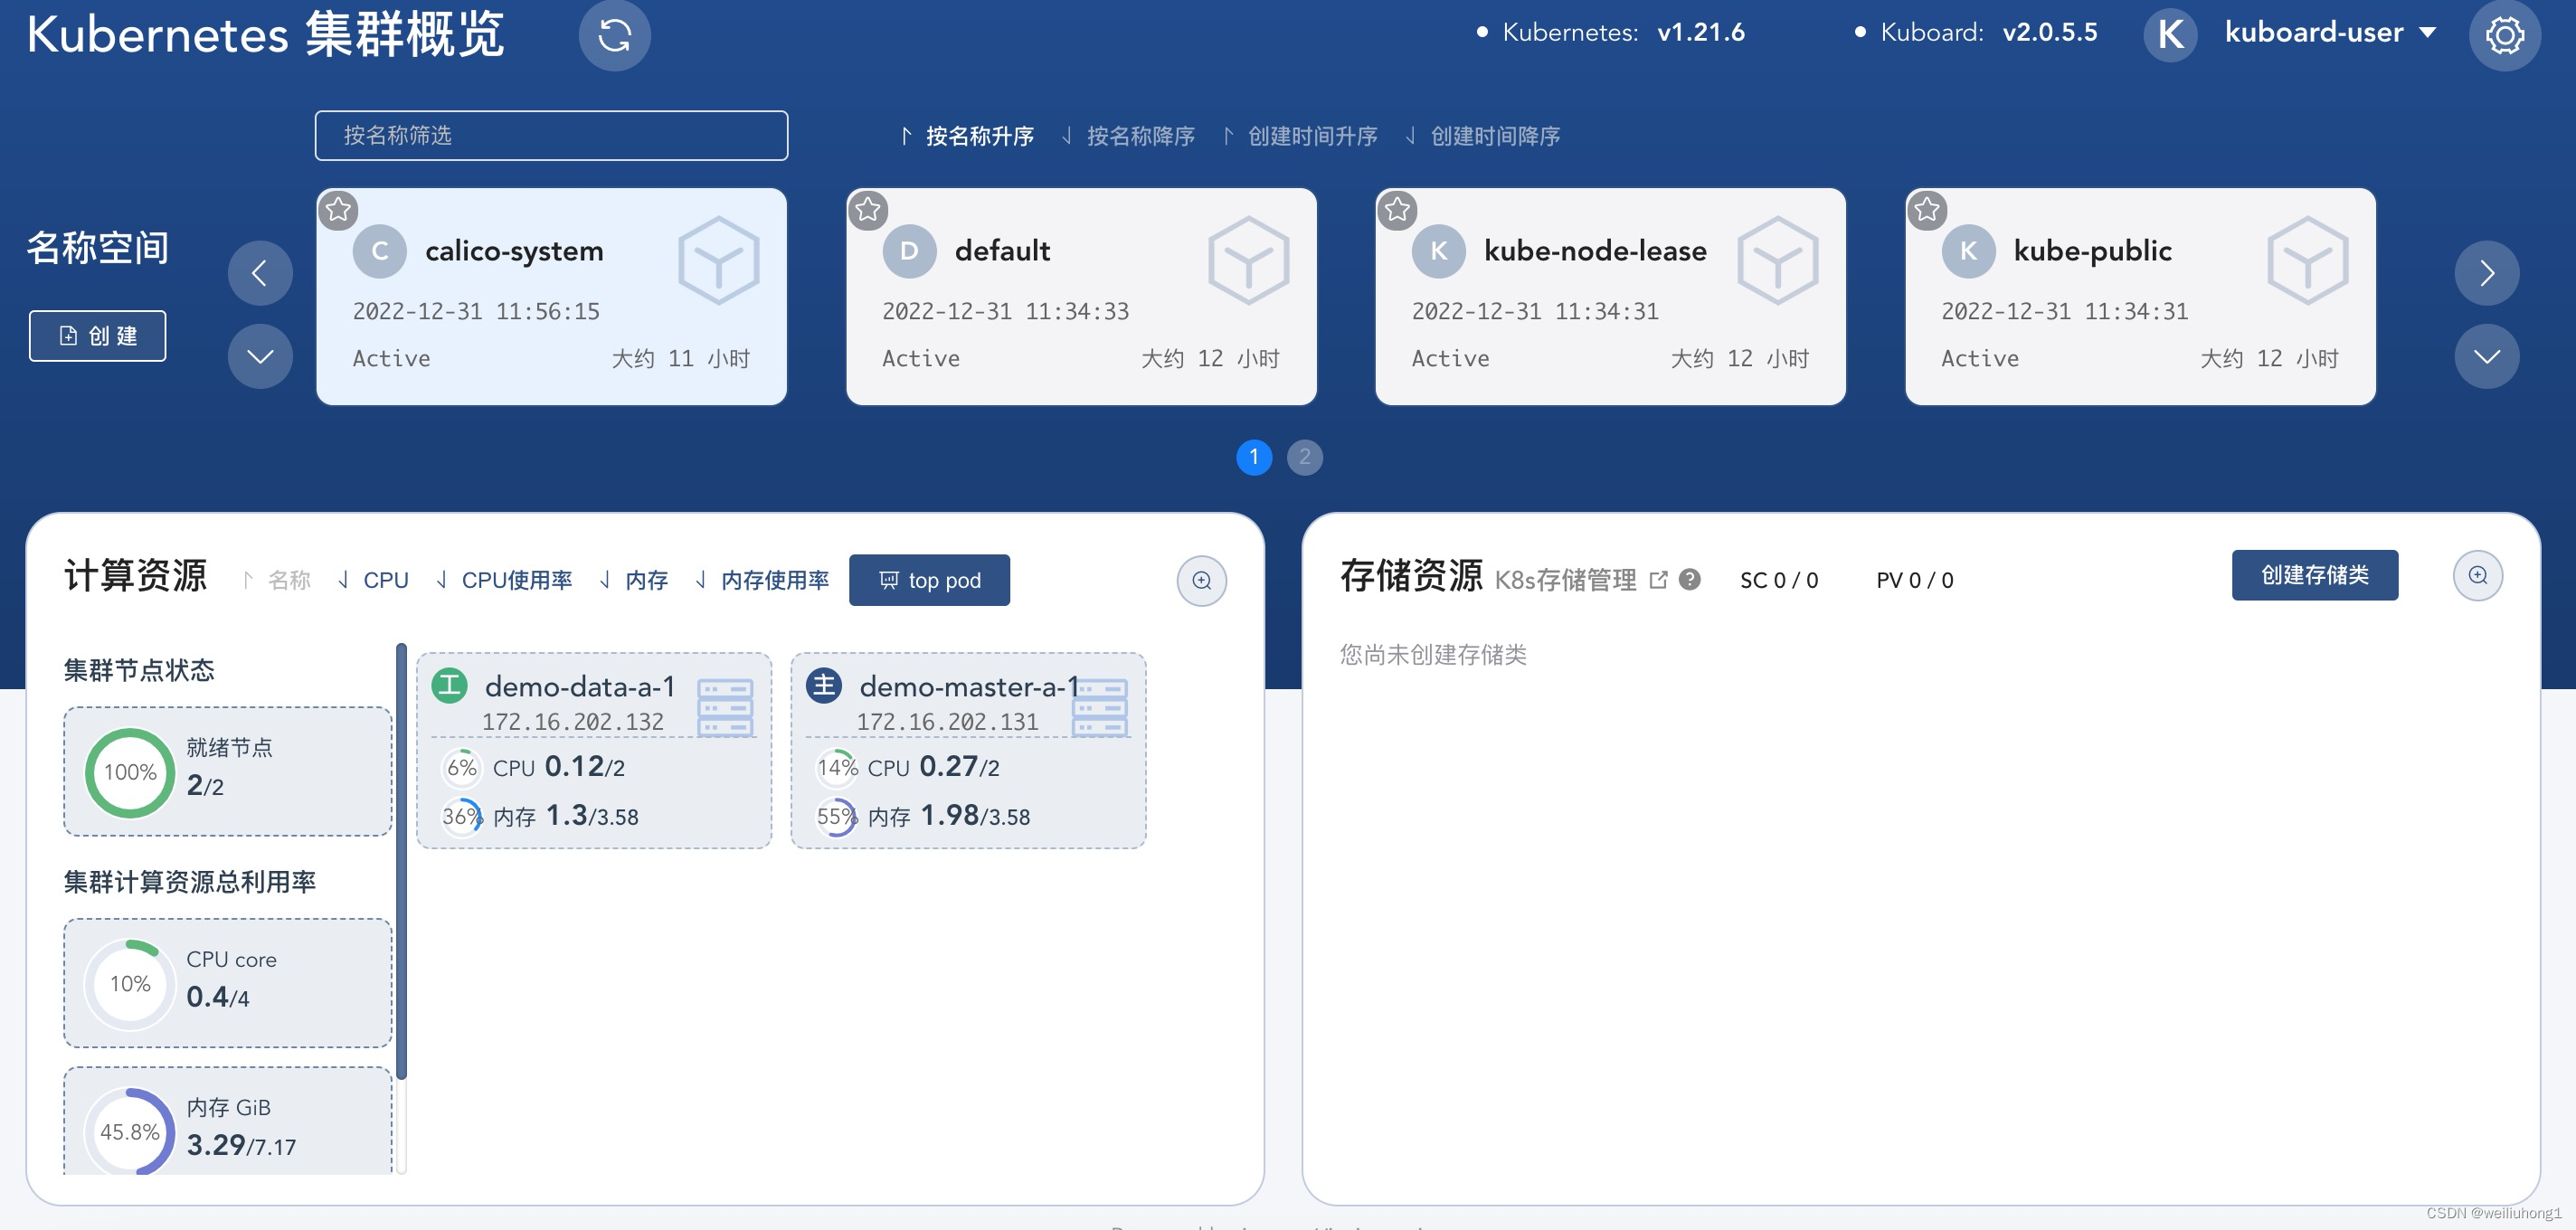
Task: Click the K8s storage management external link icon
Action: point(1658,580)
